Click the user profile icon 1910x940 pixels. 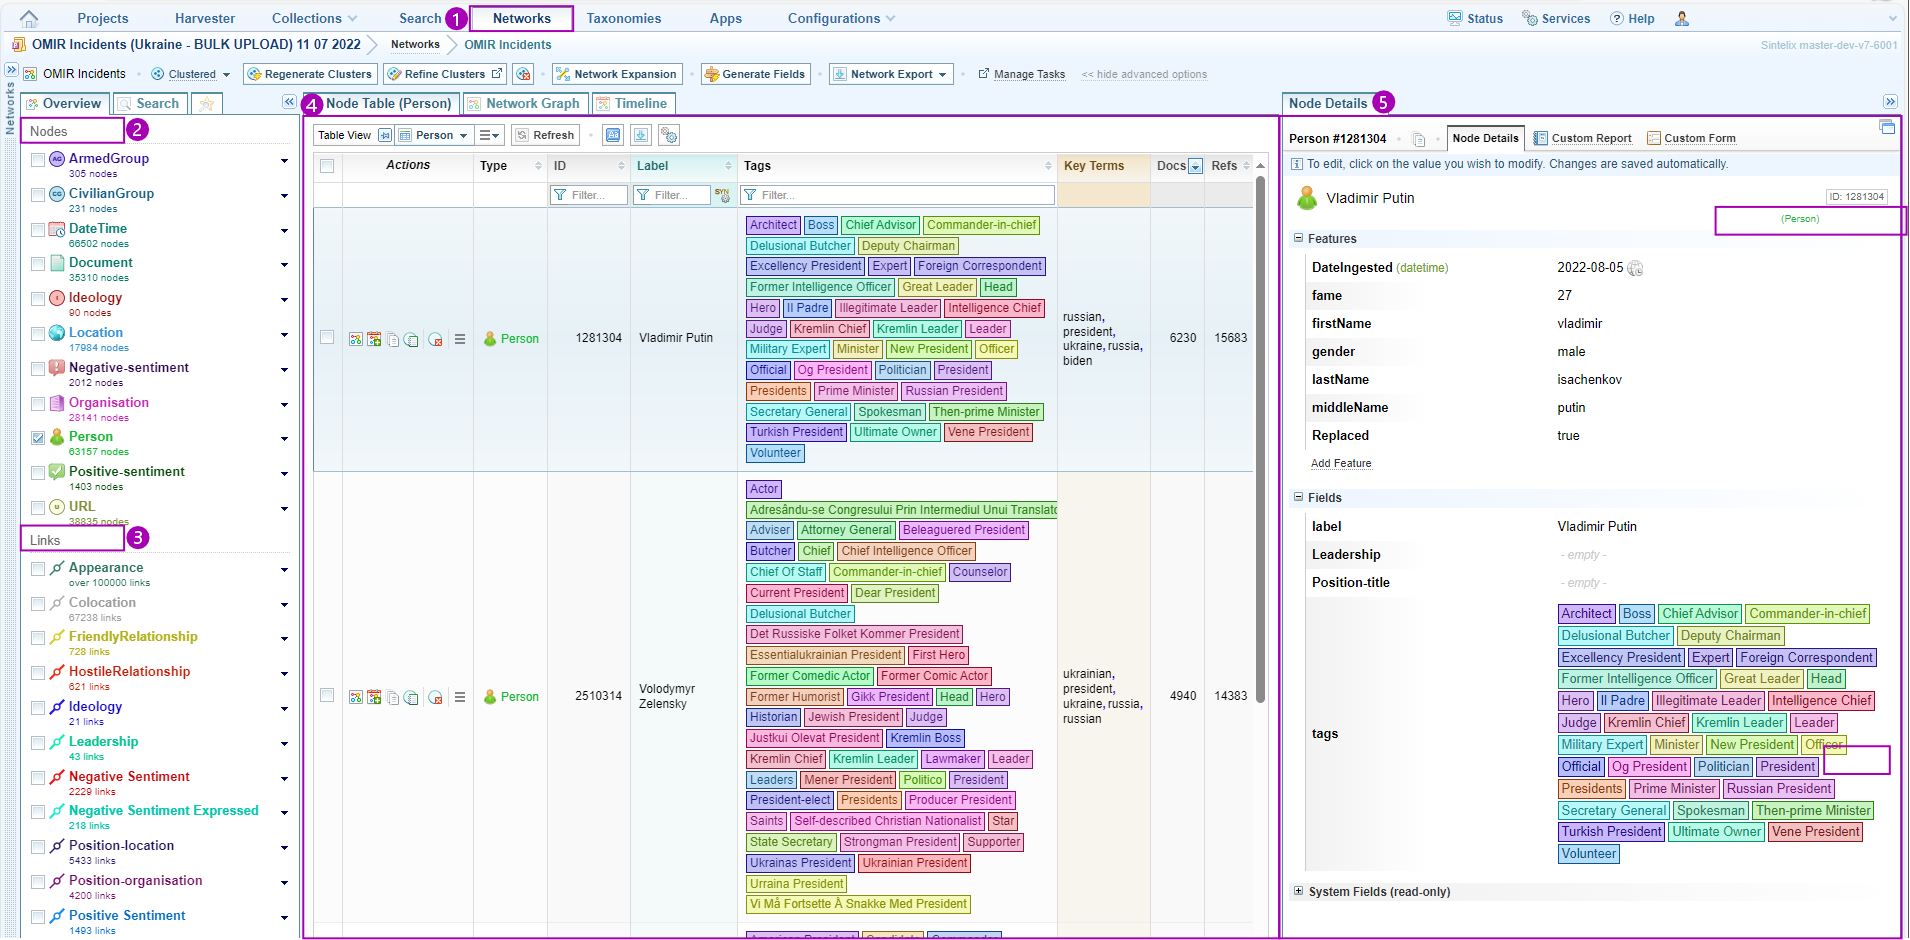(x=1682, y=18)
